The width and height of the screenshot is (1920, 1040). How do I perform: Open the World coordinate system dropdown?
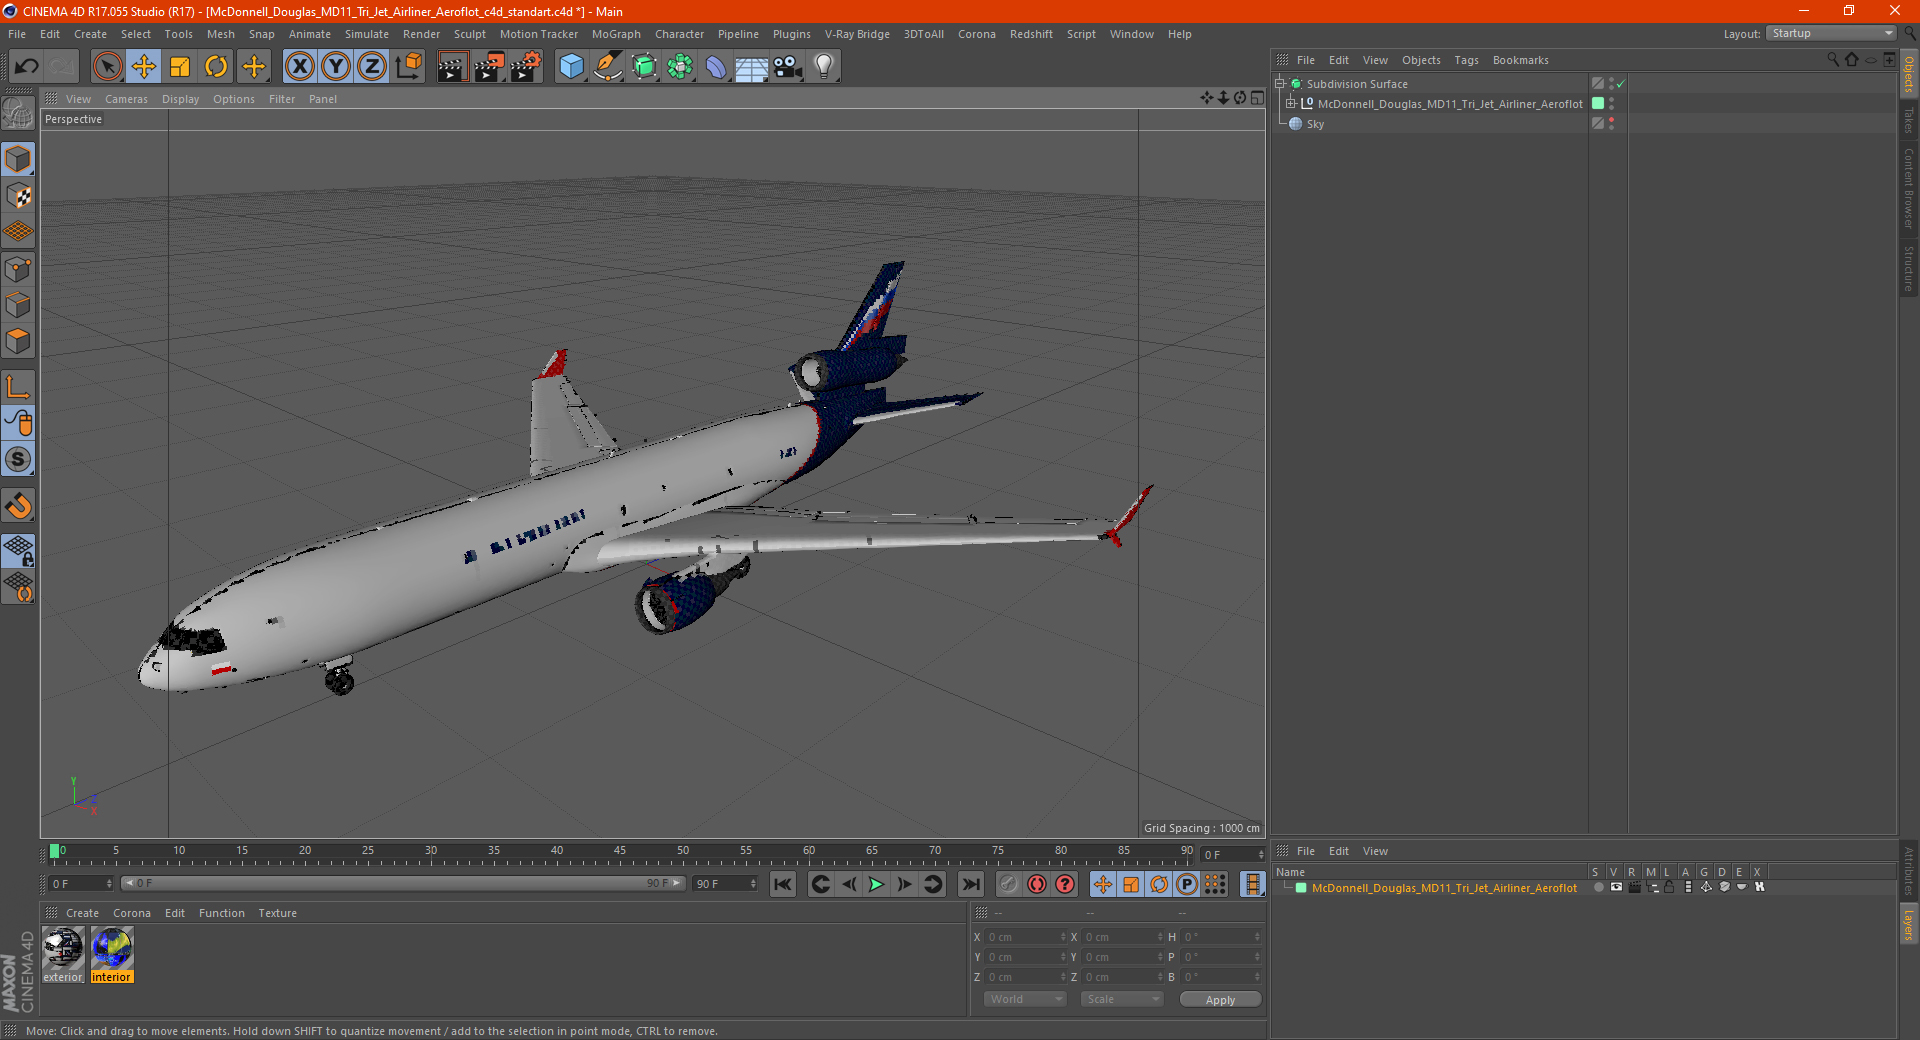(x=1025, y=999)
